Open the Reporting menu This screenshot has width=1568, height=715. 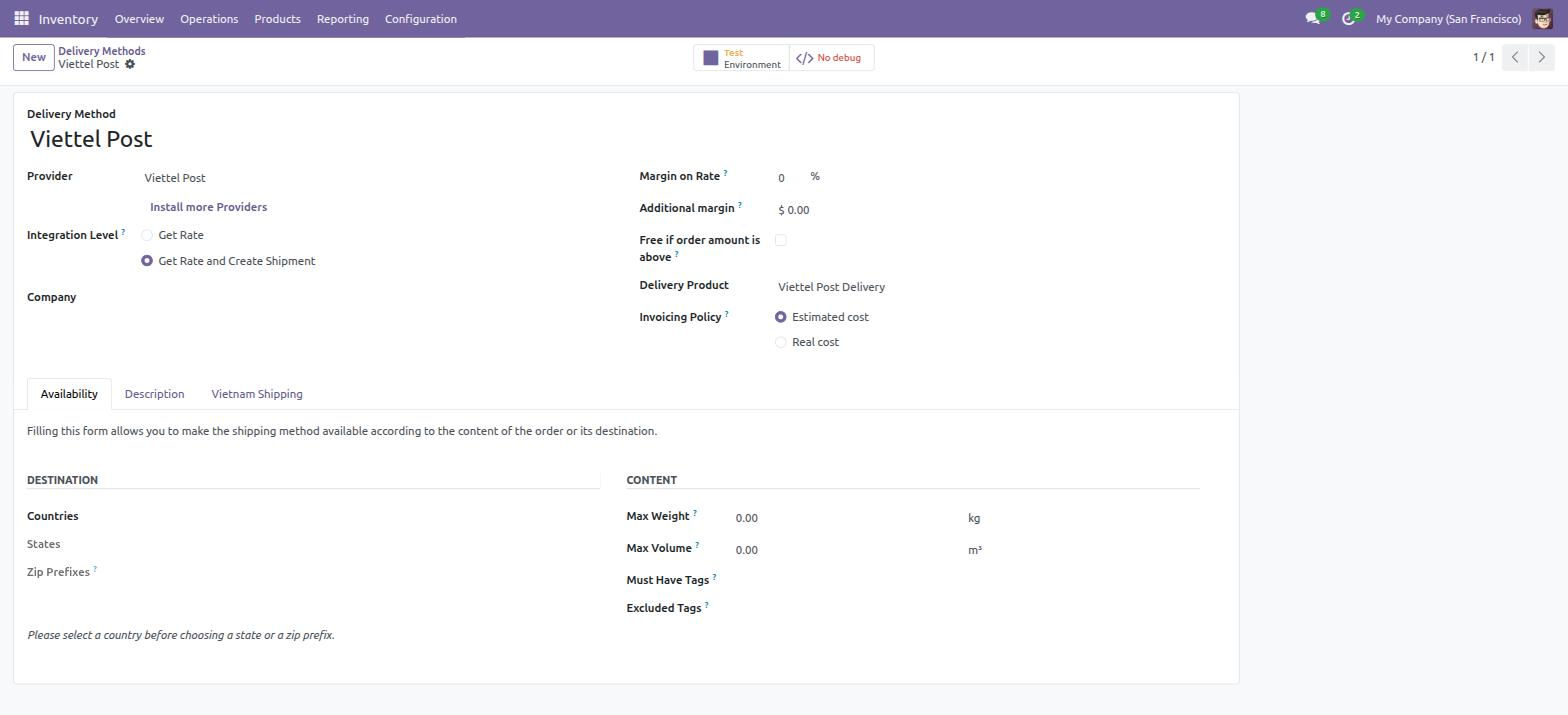click(x=342, y=19)
